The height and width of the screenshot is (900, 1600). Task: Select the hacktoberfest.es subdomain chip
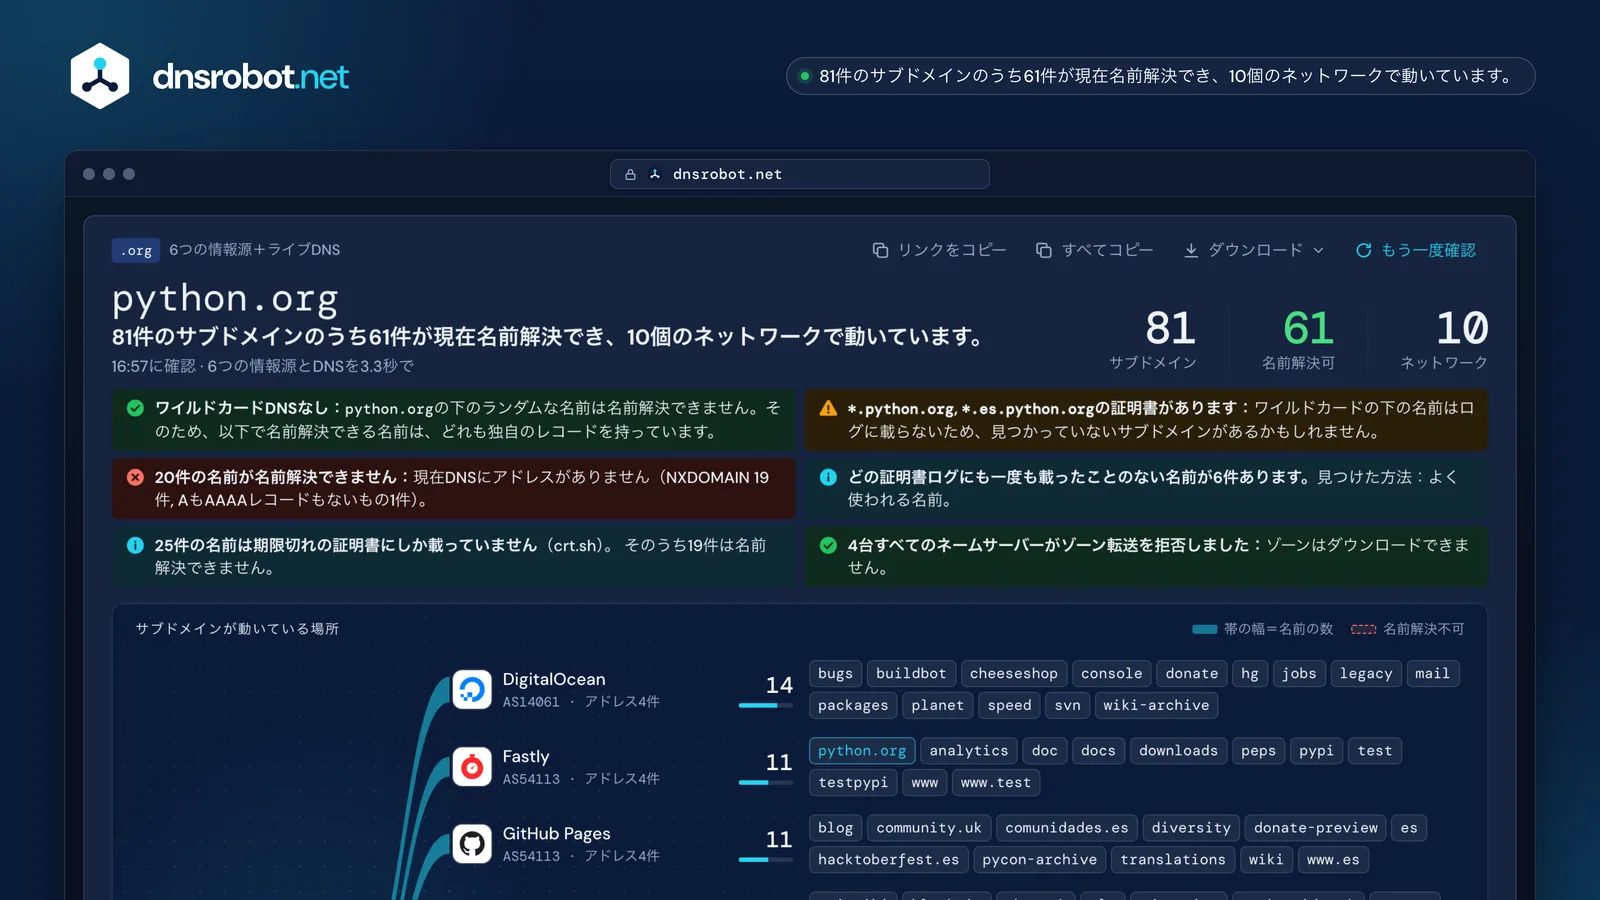coord(888,860)
